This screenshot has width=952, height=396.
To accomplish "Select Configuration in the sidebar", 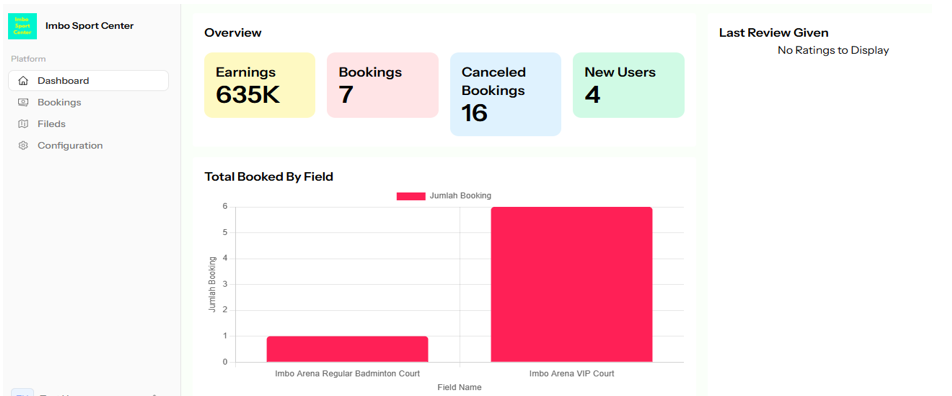I will [88, 146].
